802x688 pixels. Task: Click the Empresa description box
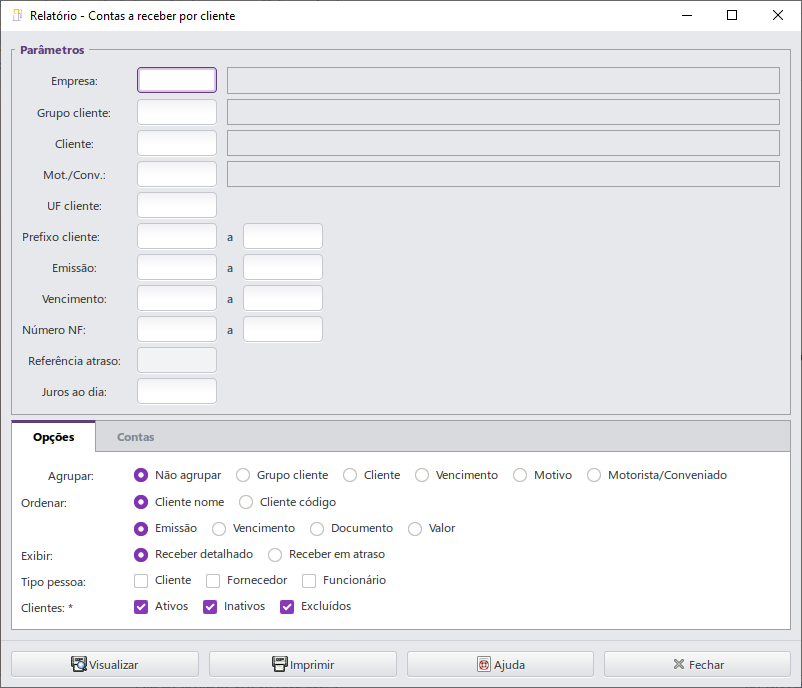(x=503, y=80)
